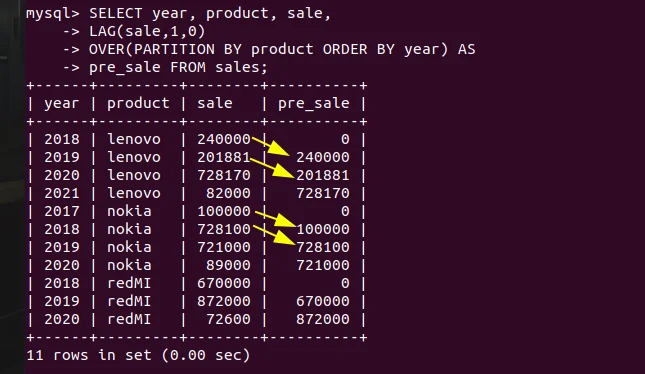Click the sale value 872000
The width and height of the screenshot is (645, 374).
[224, 301]
